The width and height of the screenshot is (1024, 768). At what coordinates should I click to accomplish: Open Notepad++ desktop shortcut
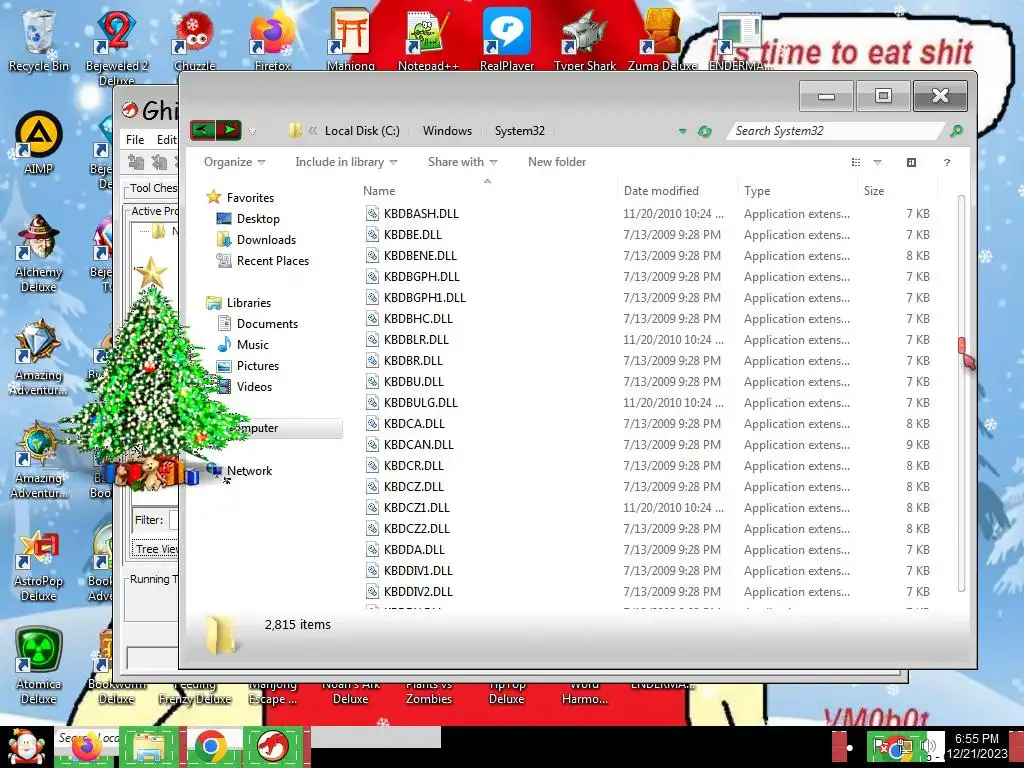click(428, 39)
